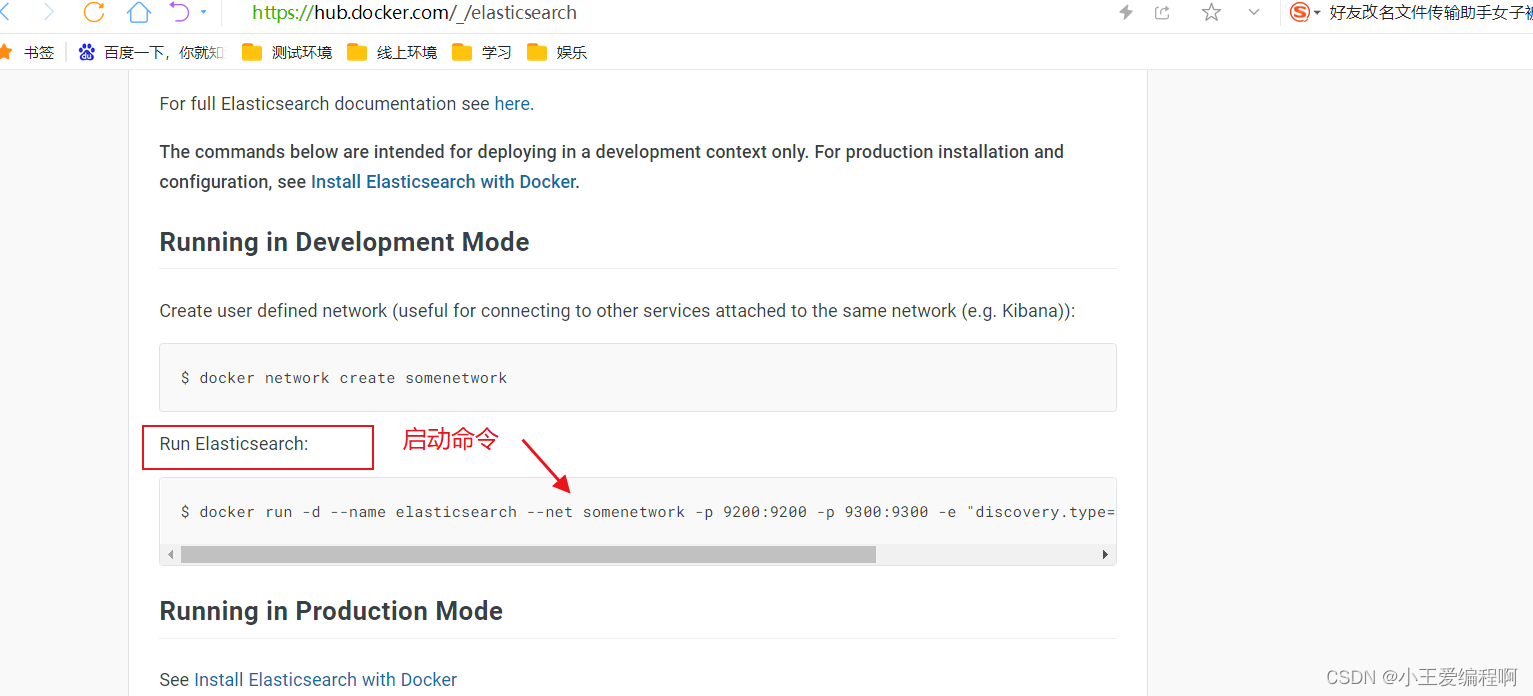Screen dimensions: 1533x696
Task: Click the address bar URL hub.docker.com
Action: point(414,13)
